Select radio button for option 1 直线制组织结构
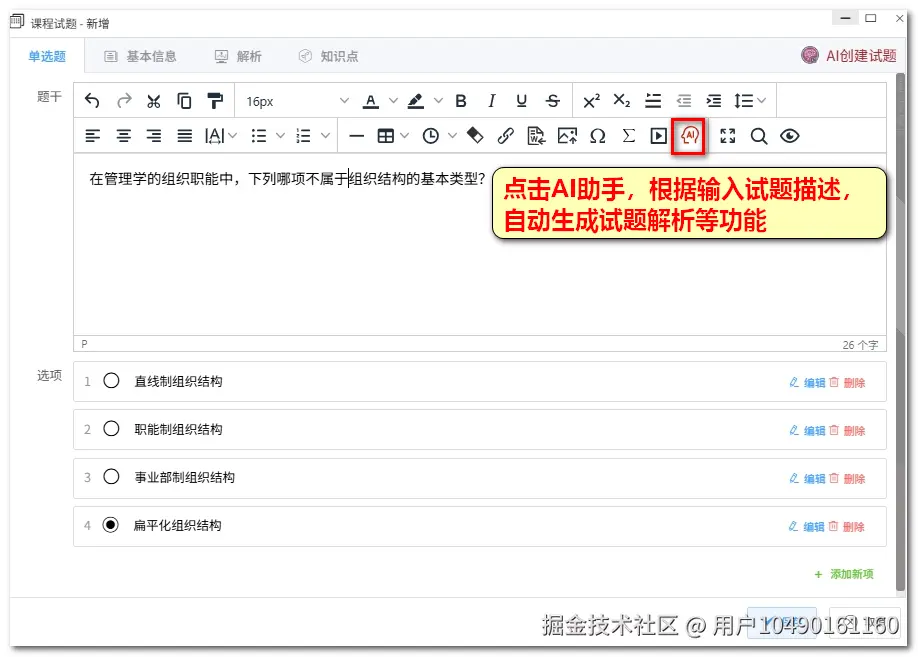The height and width of the screenshot is (657, 918). 111,381
